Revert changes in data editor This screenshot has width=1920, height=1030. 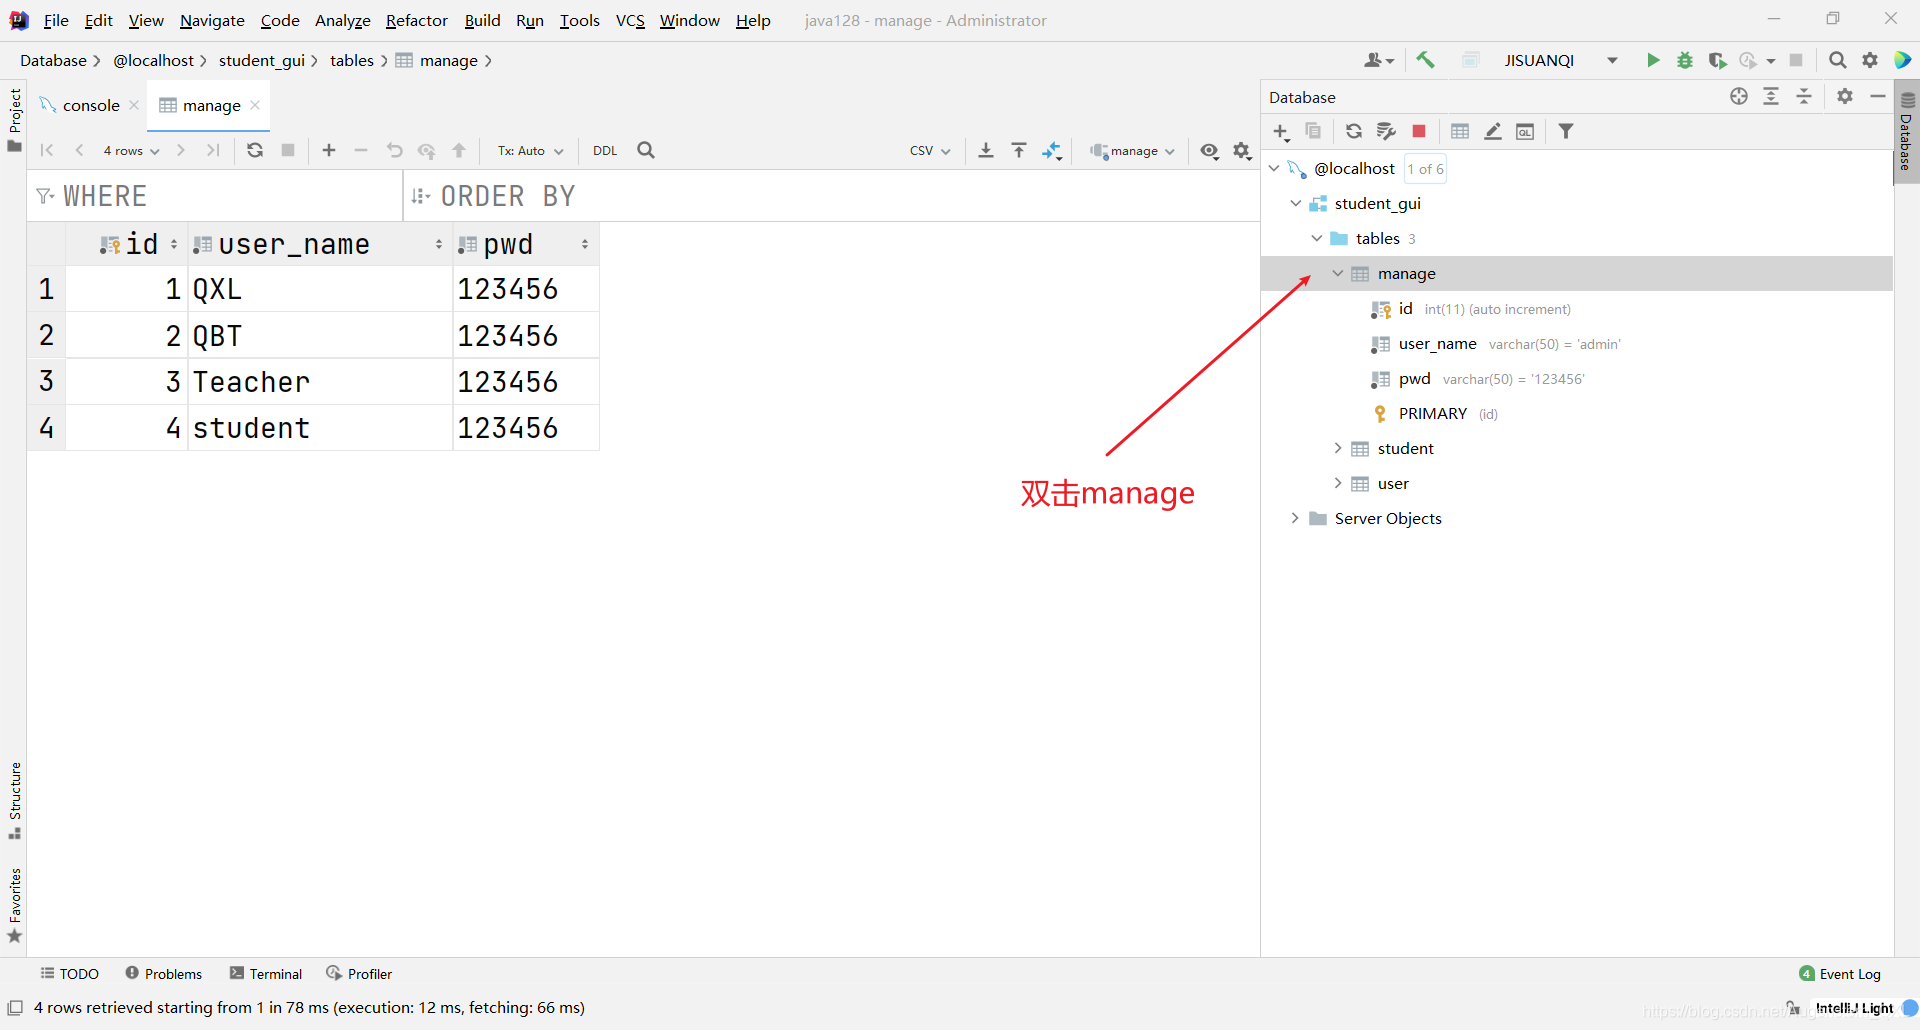[394, 150]
